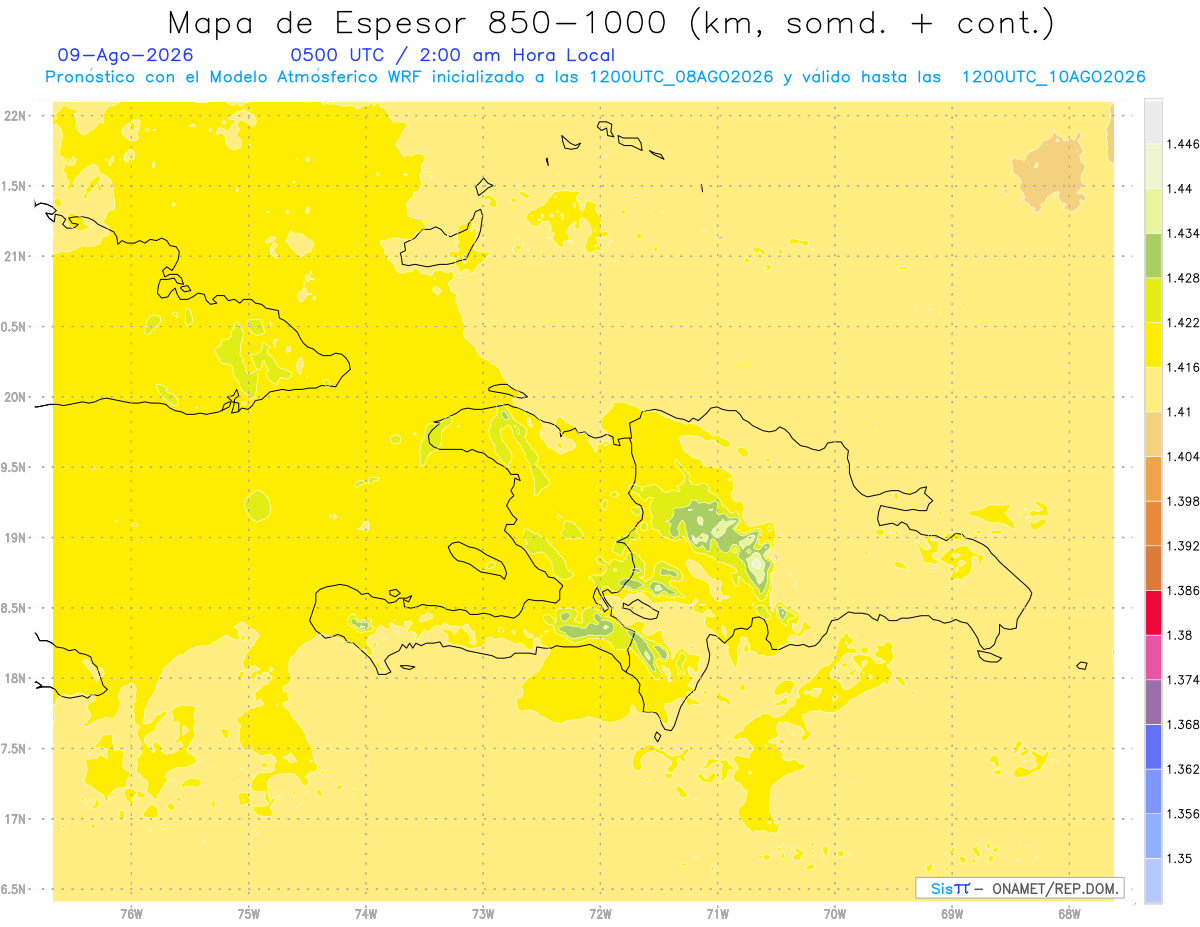
Task: Select the date label '09-Ago-2026'
Action: pyautogui.click(x=126, y=55)
